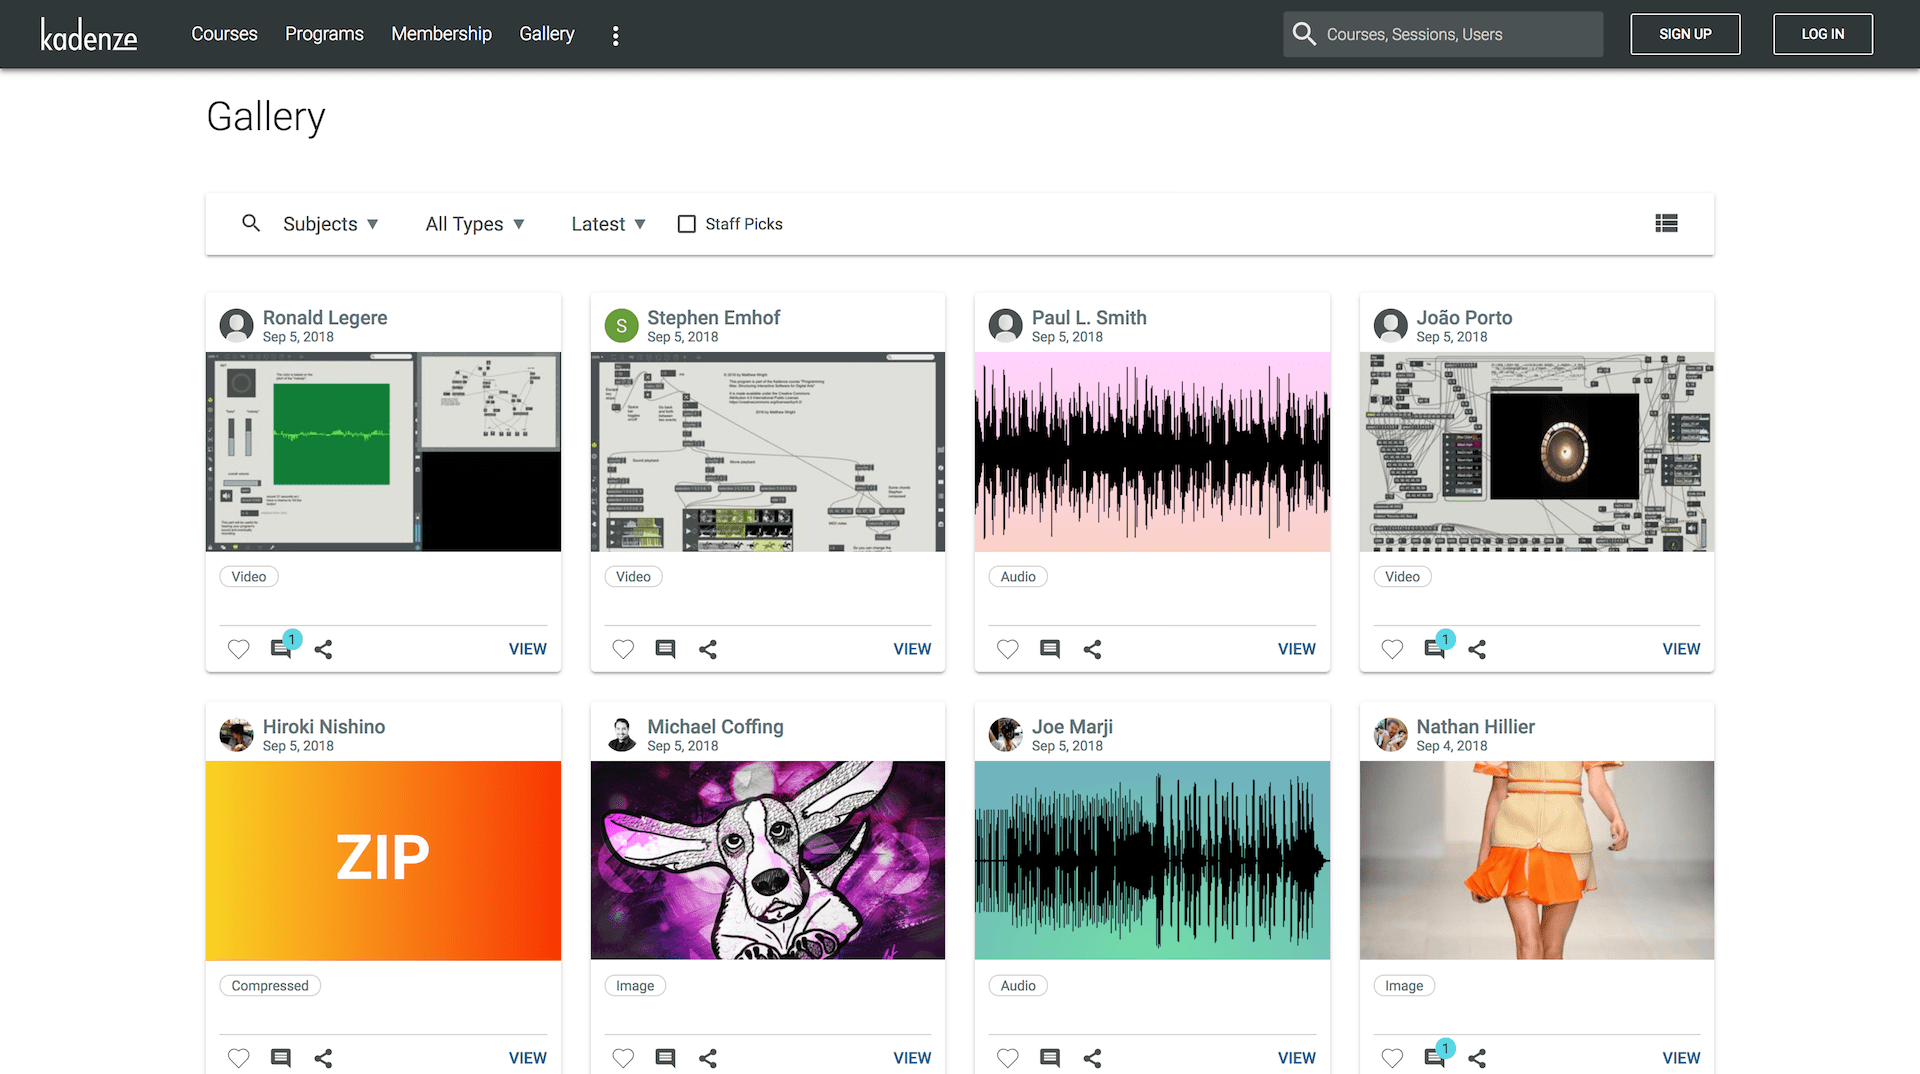This screenshot has height=1074, width=1920.
Task: Open comments on João Porto's post
Action: [x=1434, y=649]
